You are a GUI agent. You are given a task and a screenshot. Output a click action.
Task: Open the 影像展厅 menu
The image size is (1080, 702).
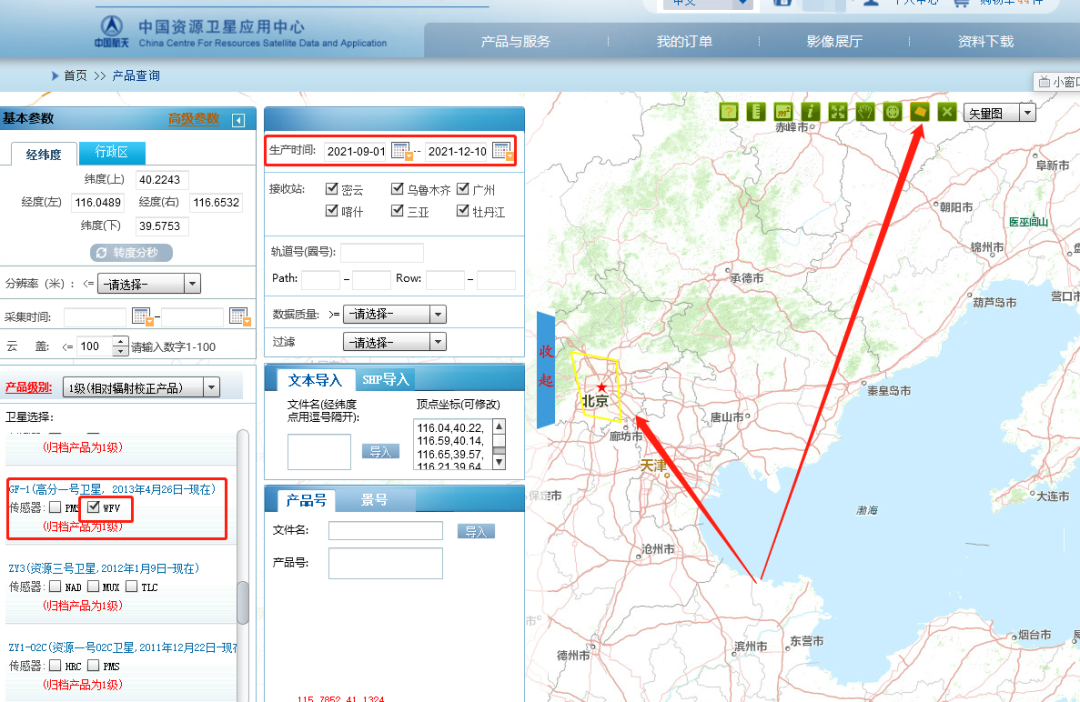pyautogui.click(x=834, y=41)
